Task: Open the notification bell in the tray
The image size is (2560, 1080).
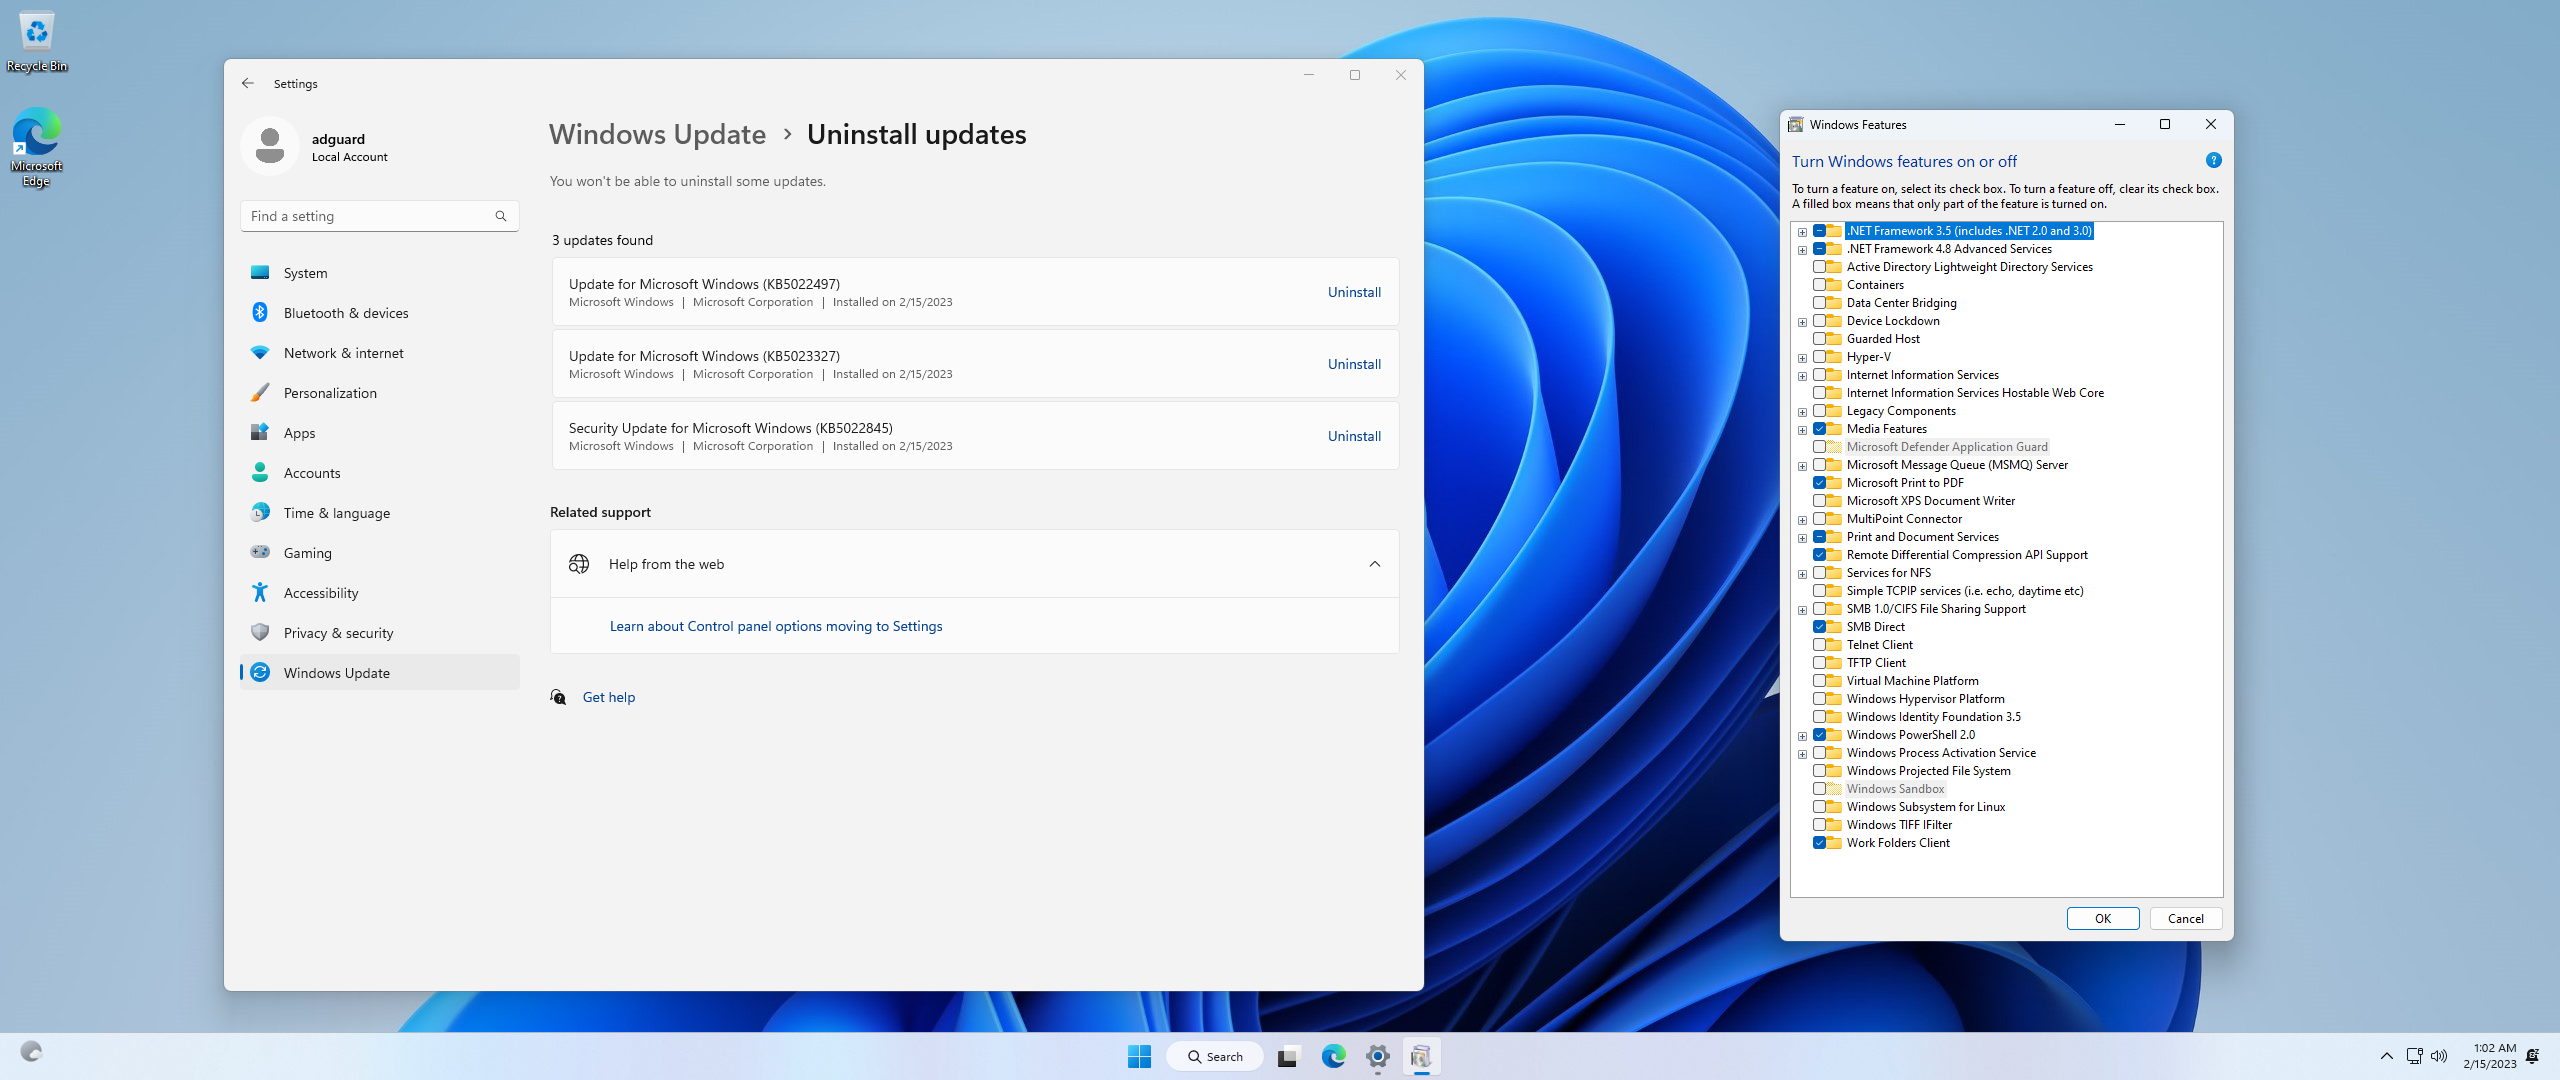Action: [x=2533, y=1056]
